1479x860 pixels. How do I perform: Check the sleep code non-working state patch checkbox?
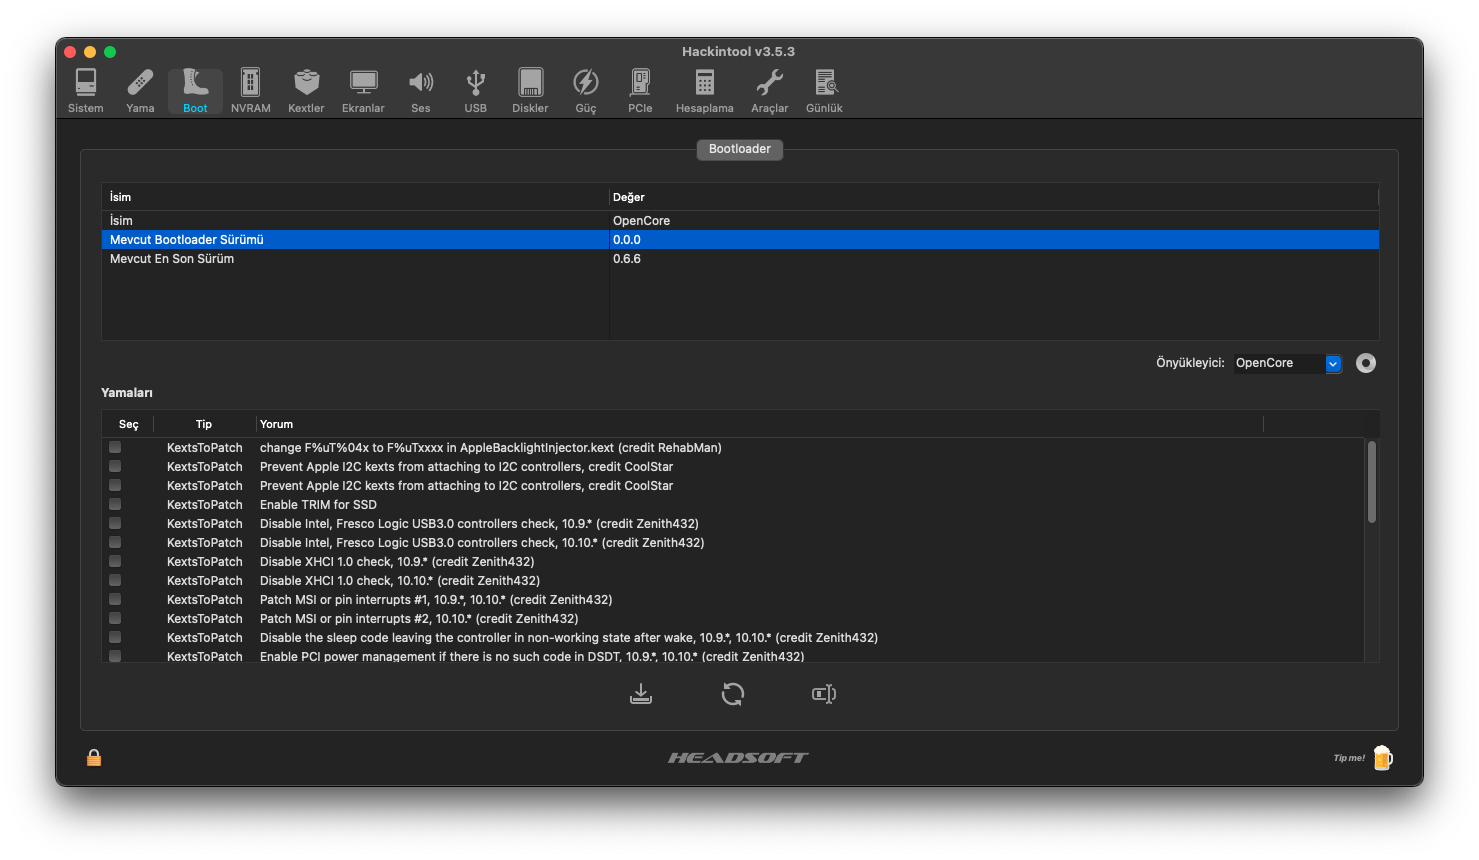(x=115, y=637)
